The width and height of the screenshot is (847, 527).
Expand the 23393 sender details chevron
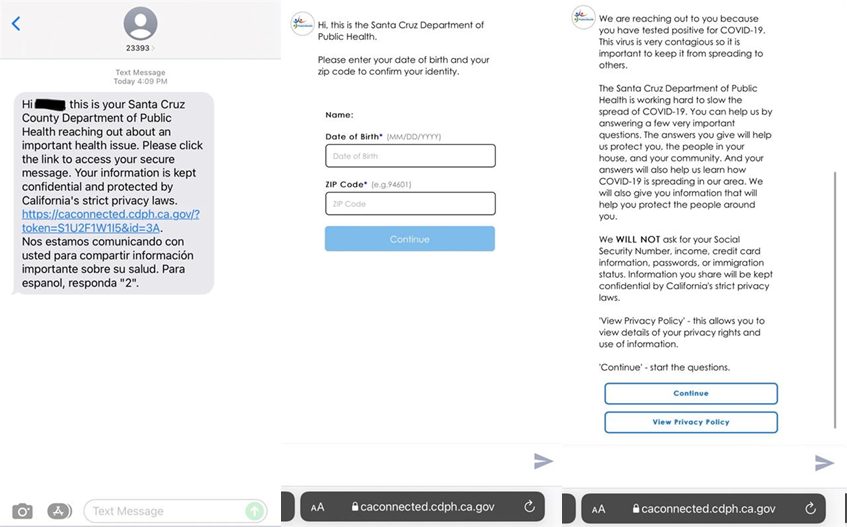(153, 48)
